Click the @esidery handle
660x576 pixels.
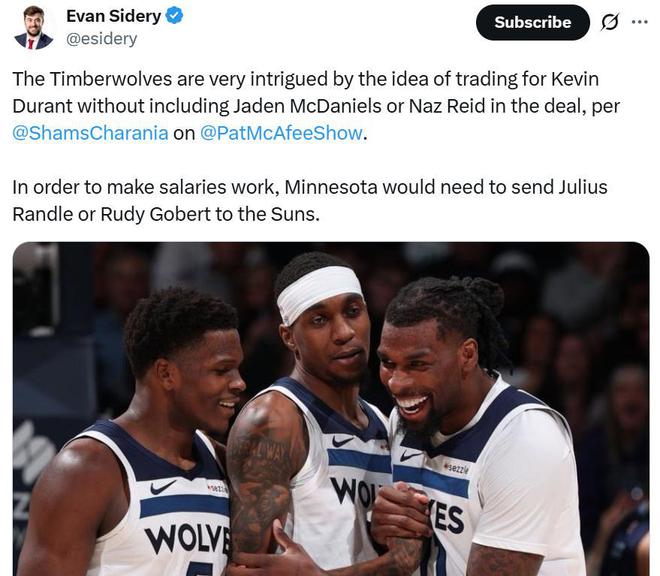(x=101, y=39)
